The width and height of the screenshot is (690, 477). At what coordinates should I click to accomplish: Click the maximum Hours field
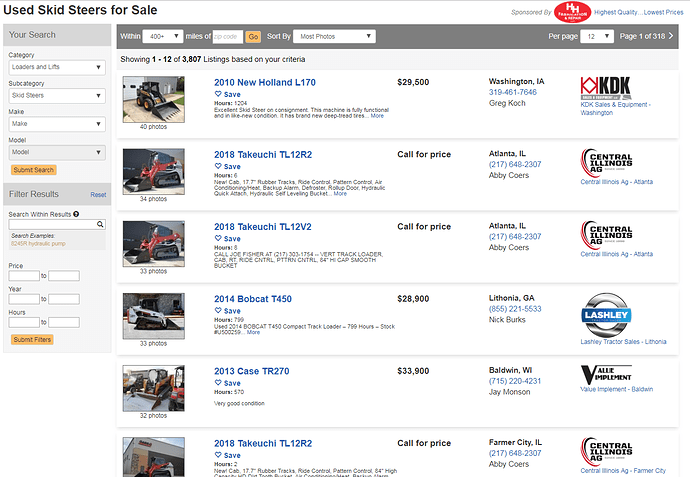tap(64, 323)
